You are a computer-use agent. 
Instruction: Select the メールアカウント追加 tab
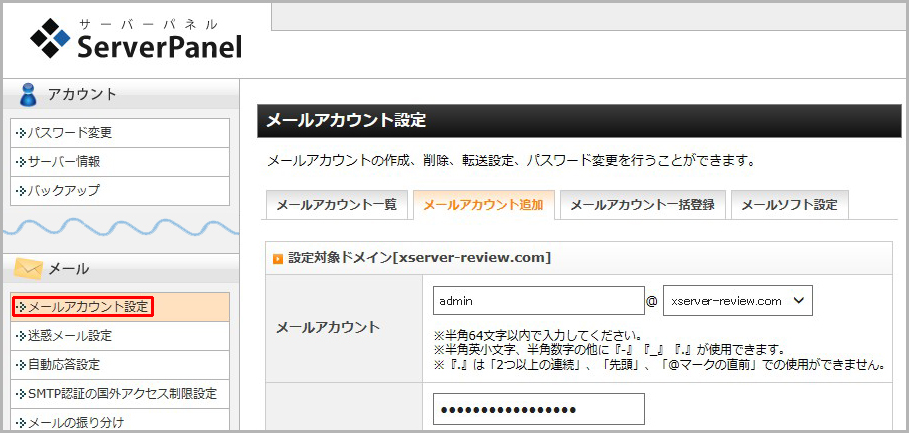(x=482, y=204)
